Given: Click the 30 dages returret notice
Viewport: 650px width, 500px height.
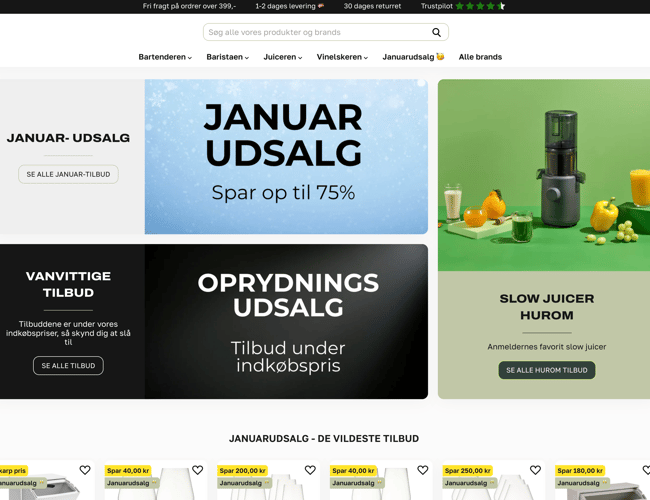Looking at the screenshot, I should tap(372, 6).
